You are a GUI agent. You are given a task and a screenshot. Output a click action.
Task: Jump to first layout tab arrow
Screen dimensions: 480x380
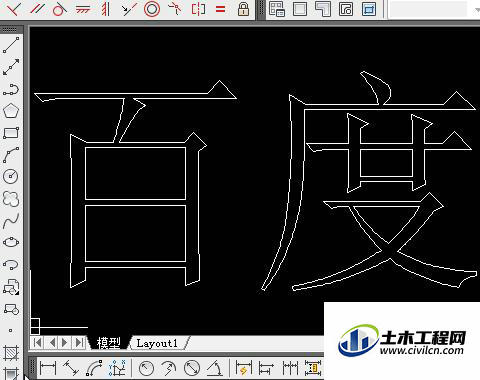pos(38,343)
